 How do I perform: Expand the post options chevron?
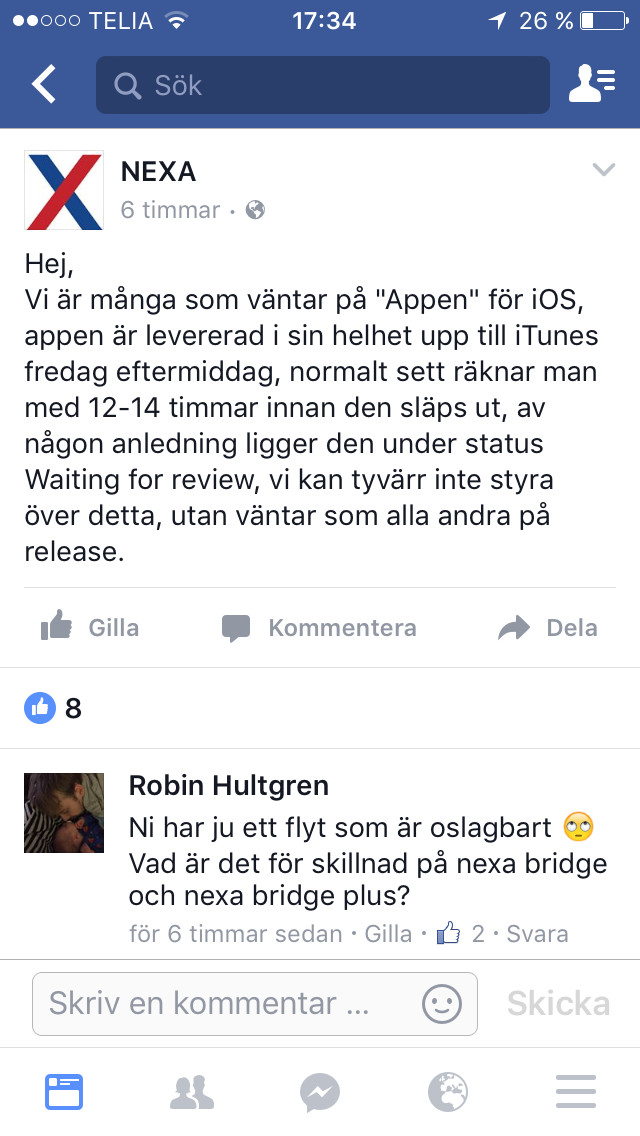(x=603, y=170)
